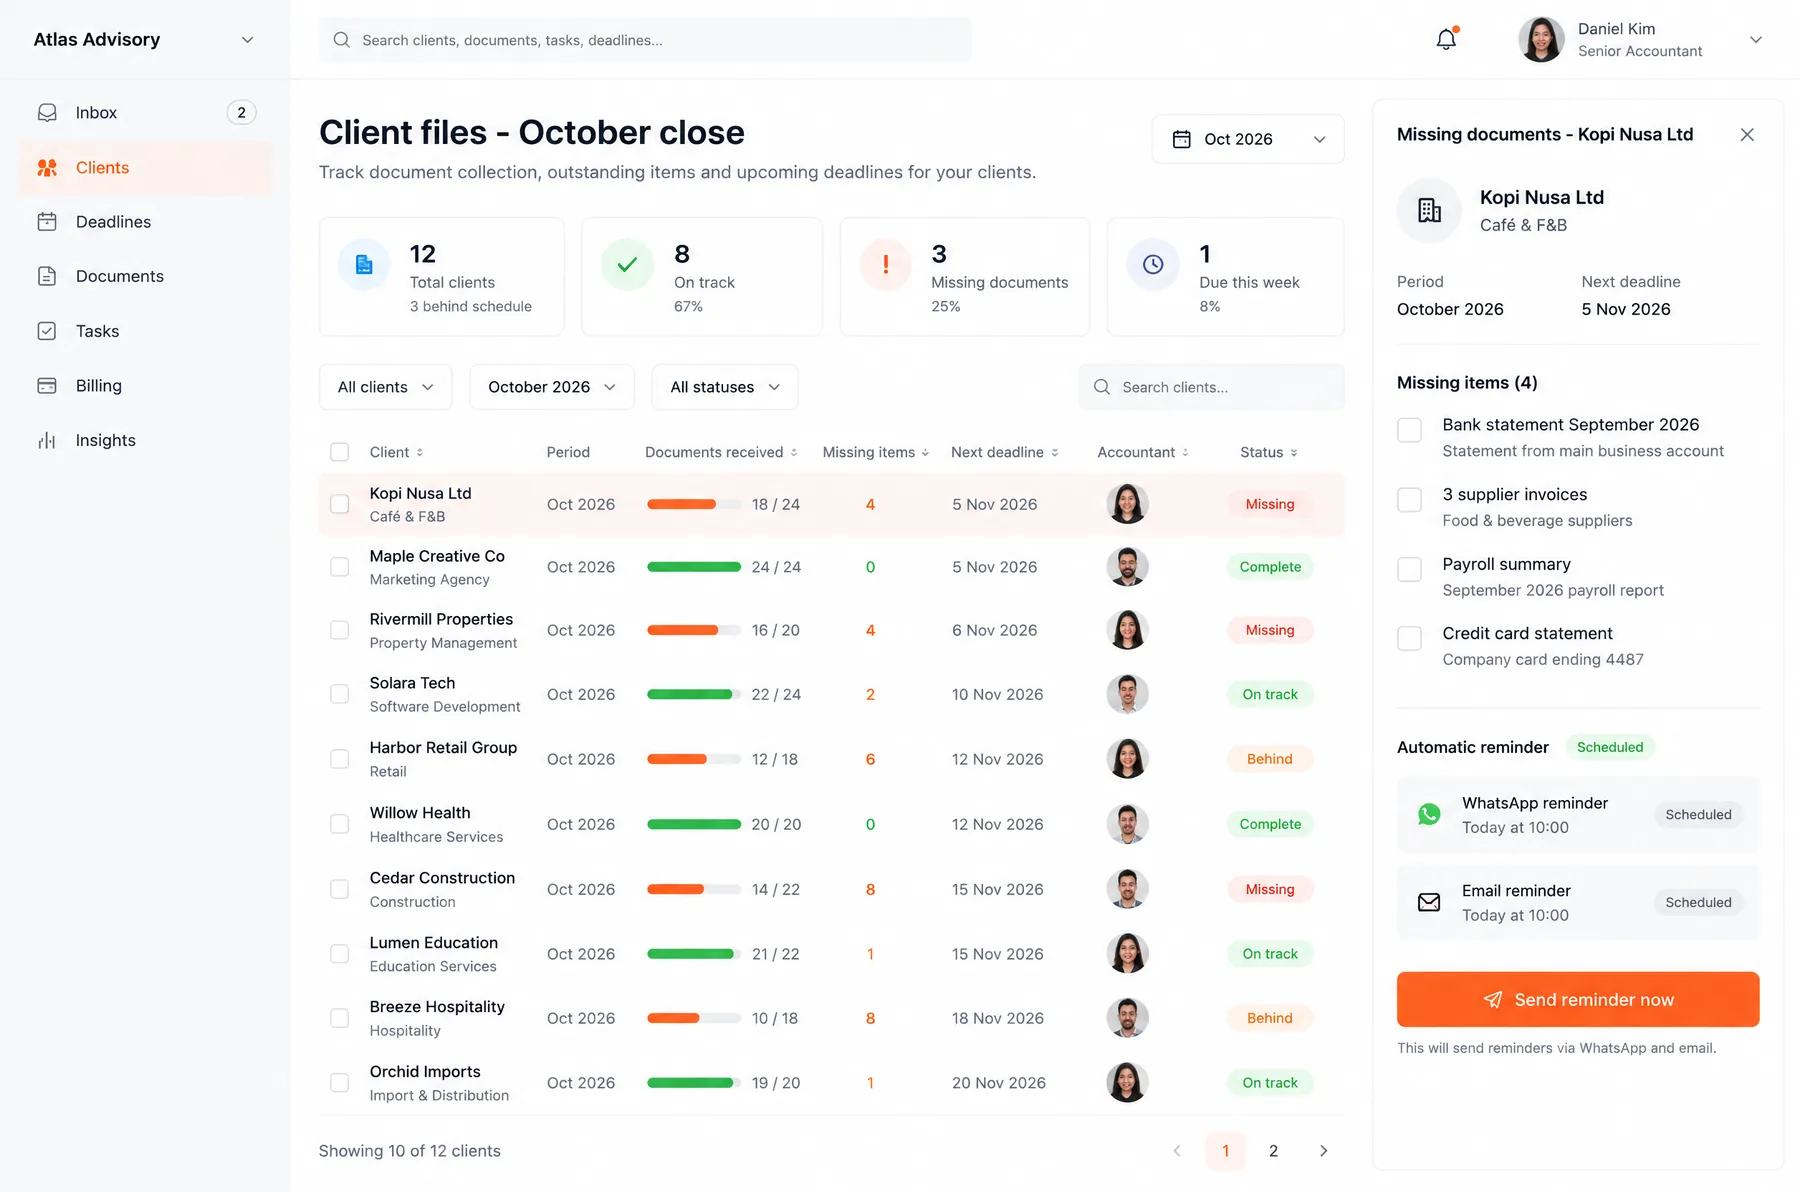Focus the Search clients field
The image size is (1800, 1192).
1211,387
